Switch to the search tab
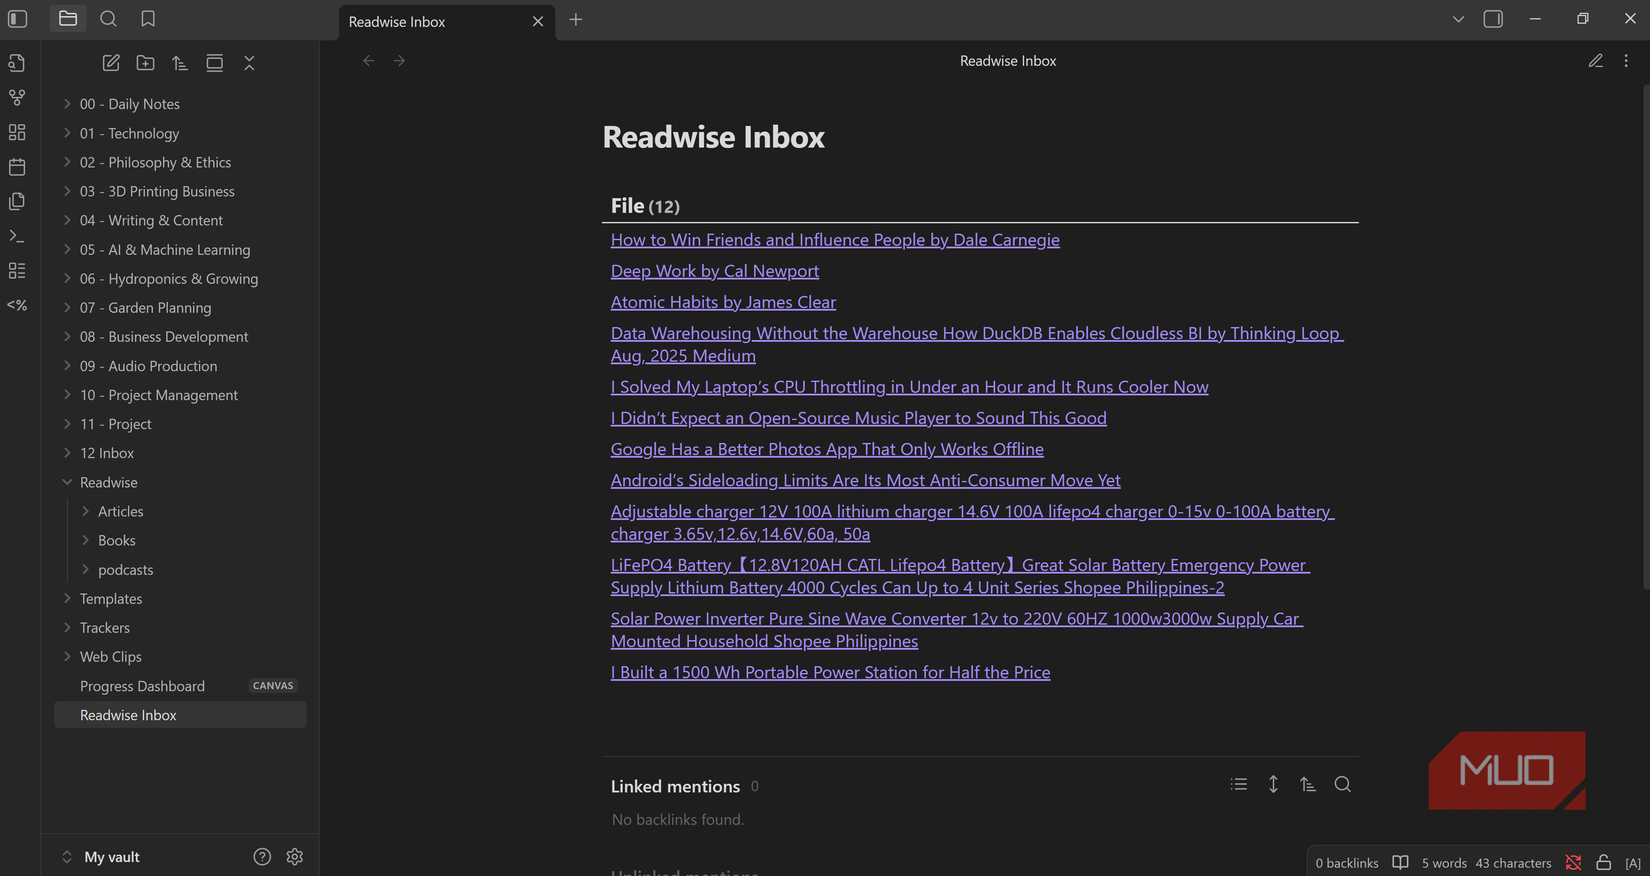This screenshot has height=876, width=1650. pyautogui.click(x=108, y=19)
